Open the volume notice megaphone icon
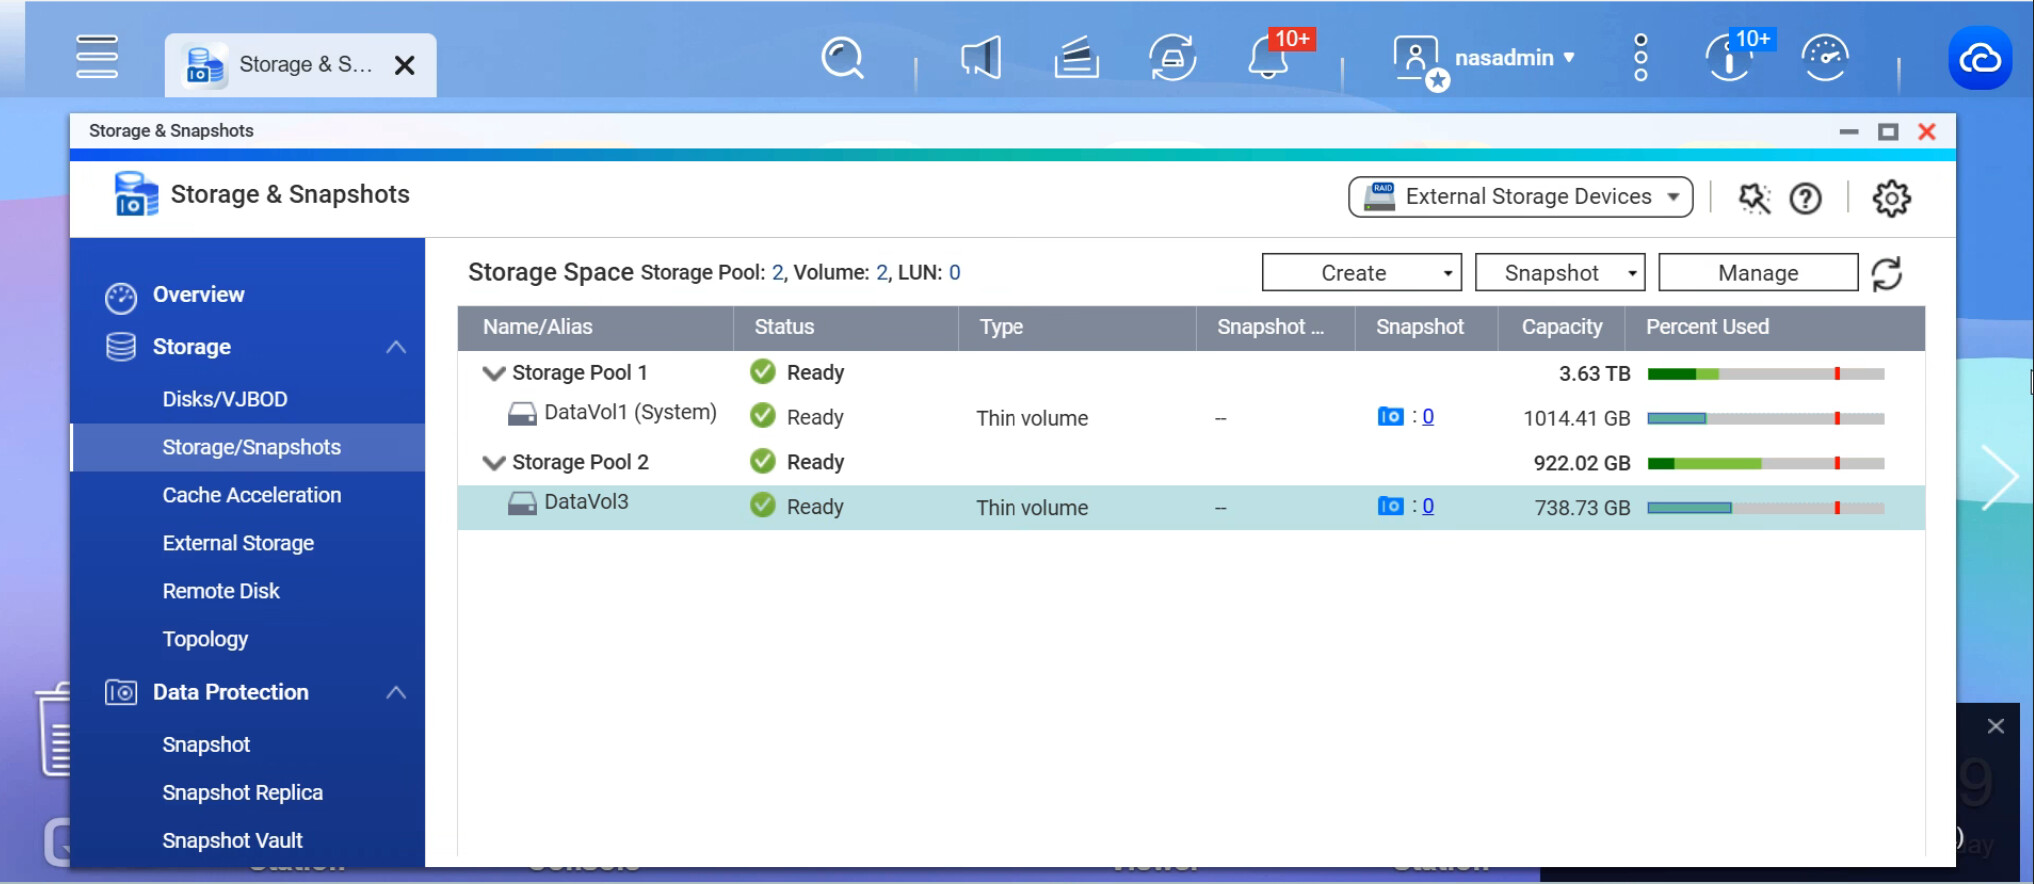The image size is (2034, 884). tap(980, 58)
